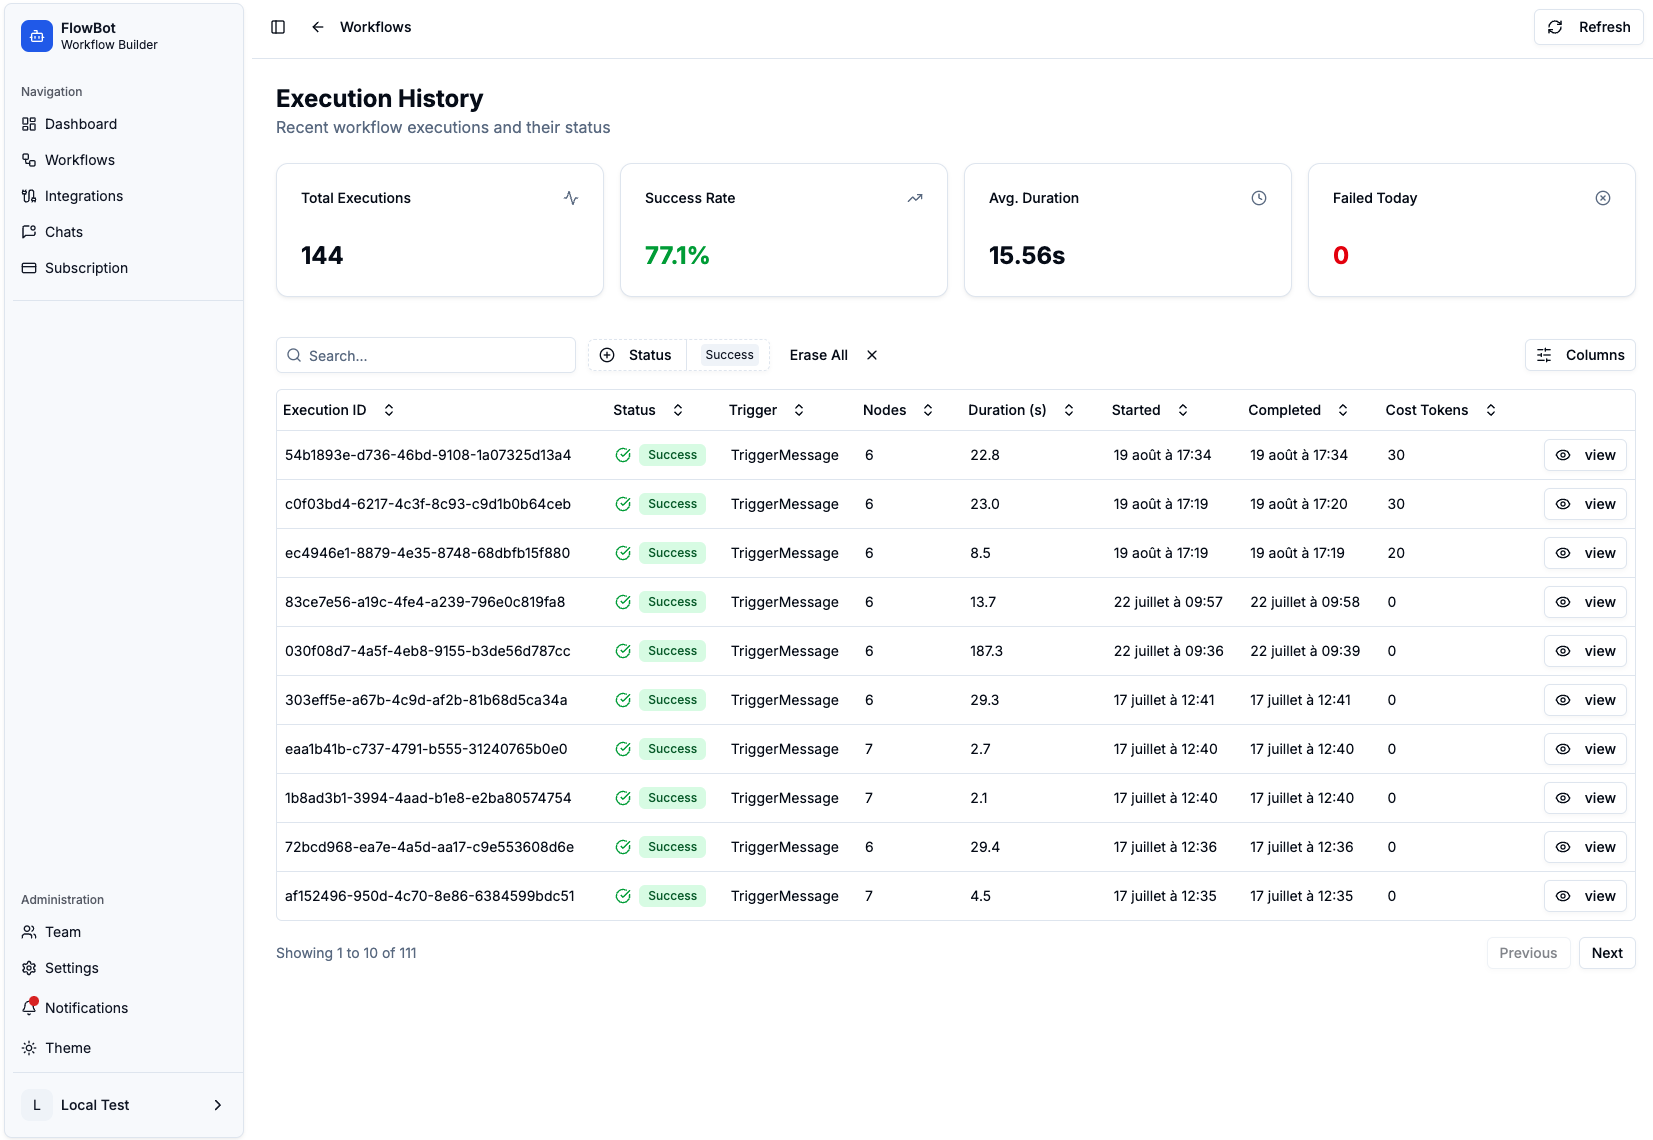
Task: Click the Avg. Duration clock icon
Action: 1258,198
